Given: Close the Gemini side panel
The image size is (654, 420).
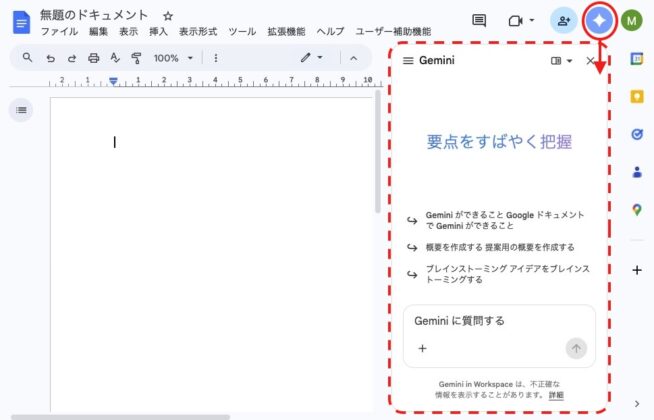Looking at the screenshot, I should 590,61.
